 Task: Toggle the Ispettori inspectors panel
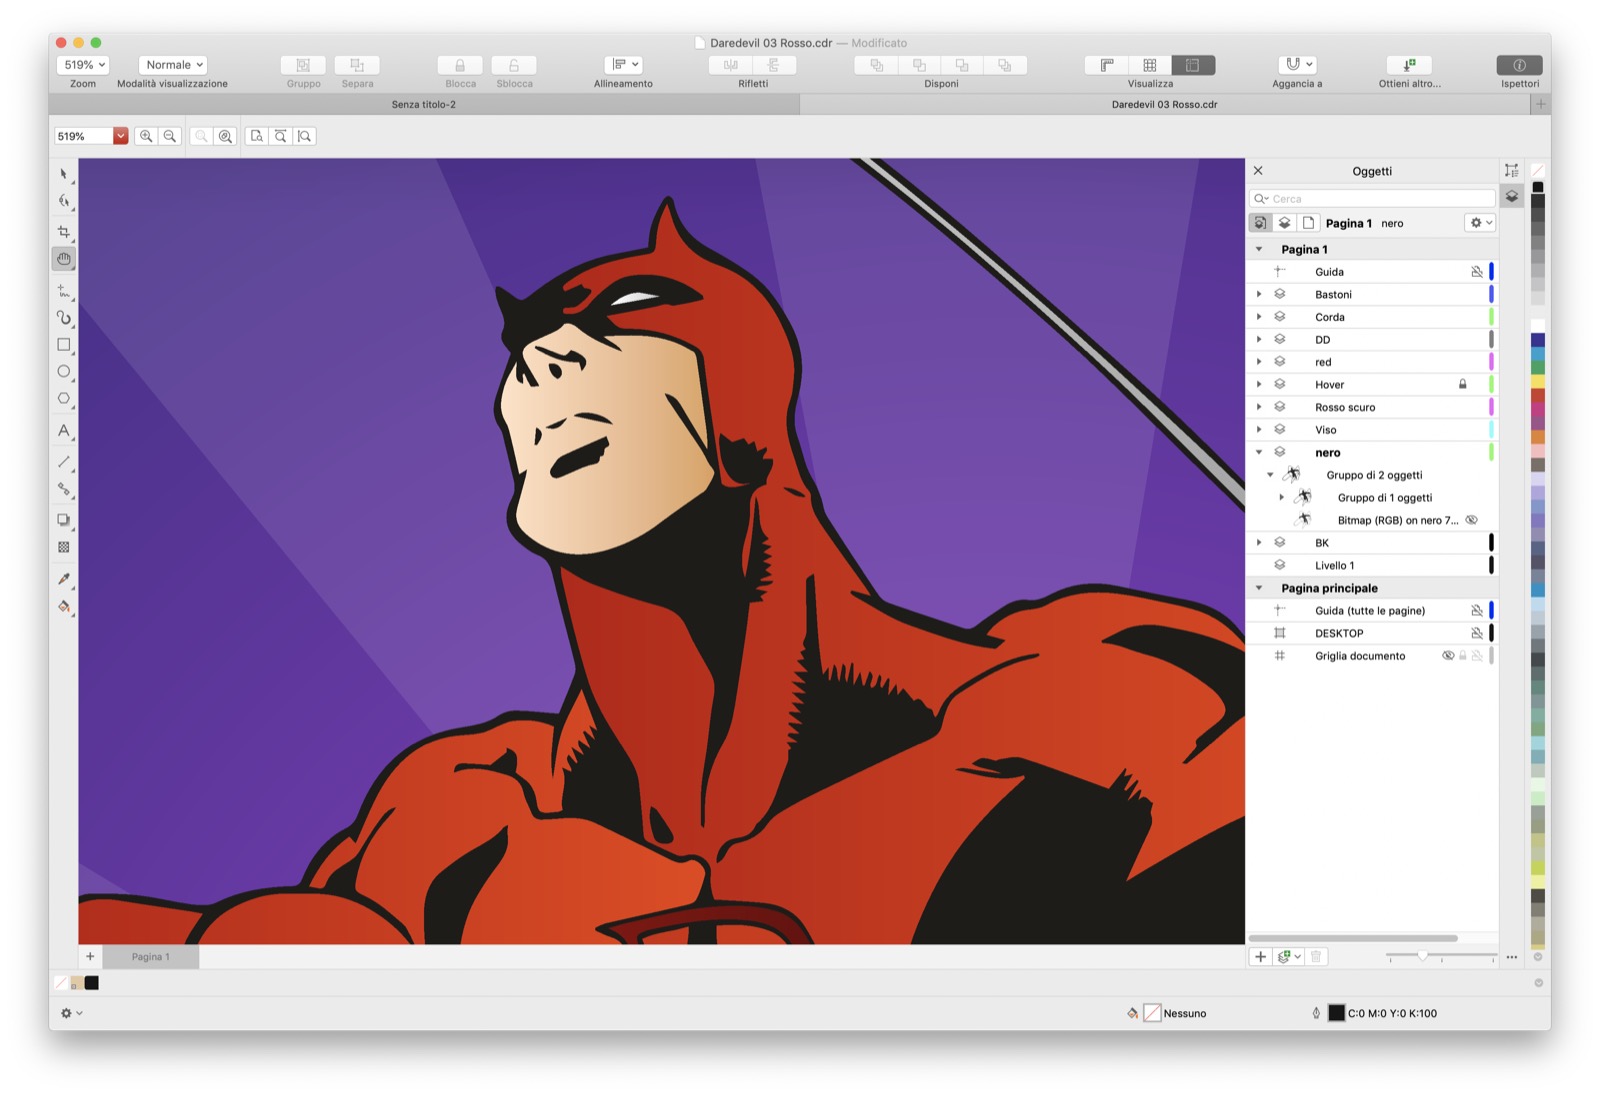tap(1519, 65)
